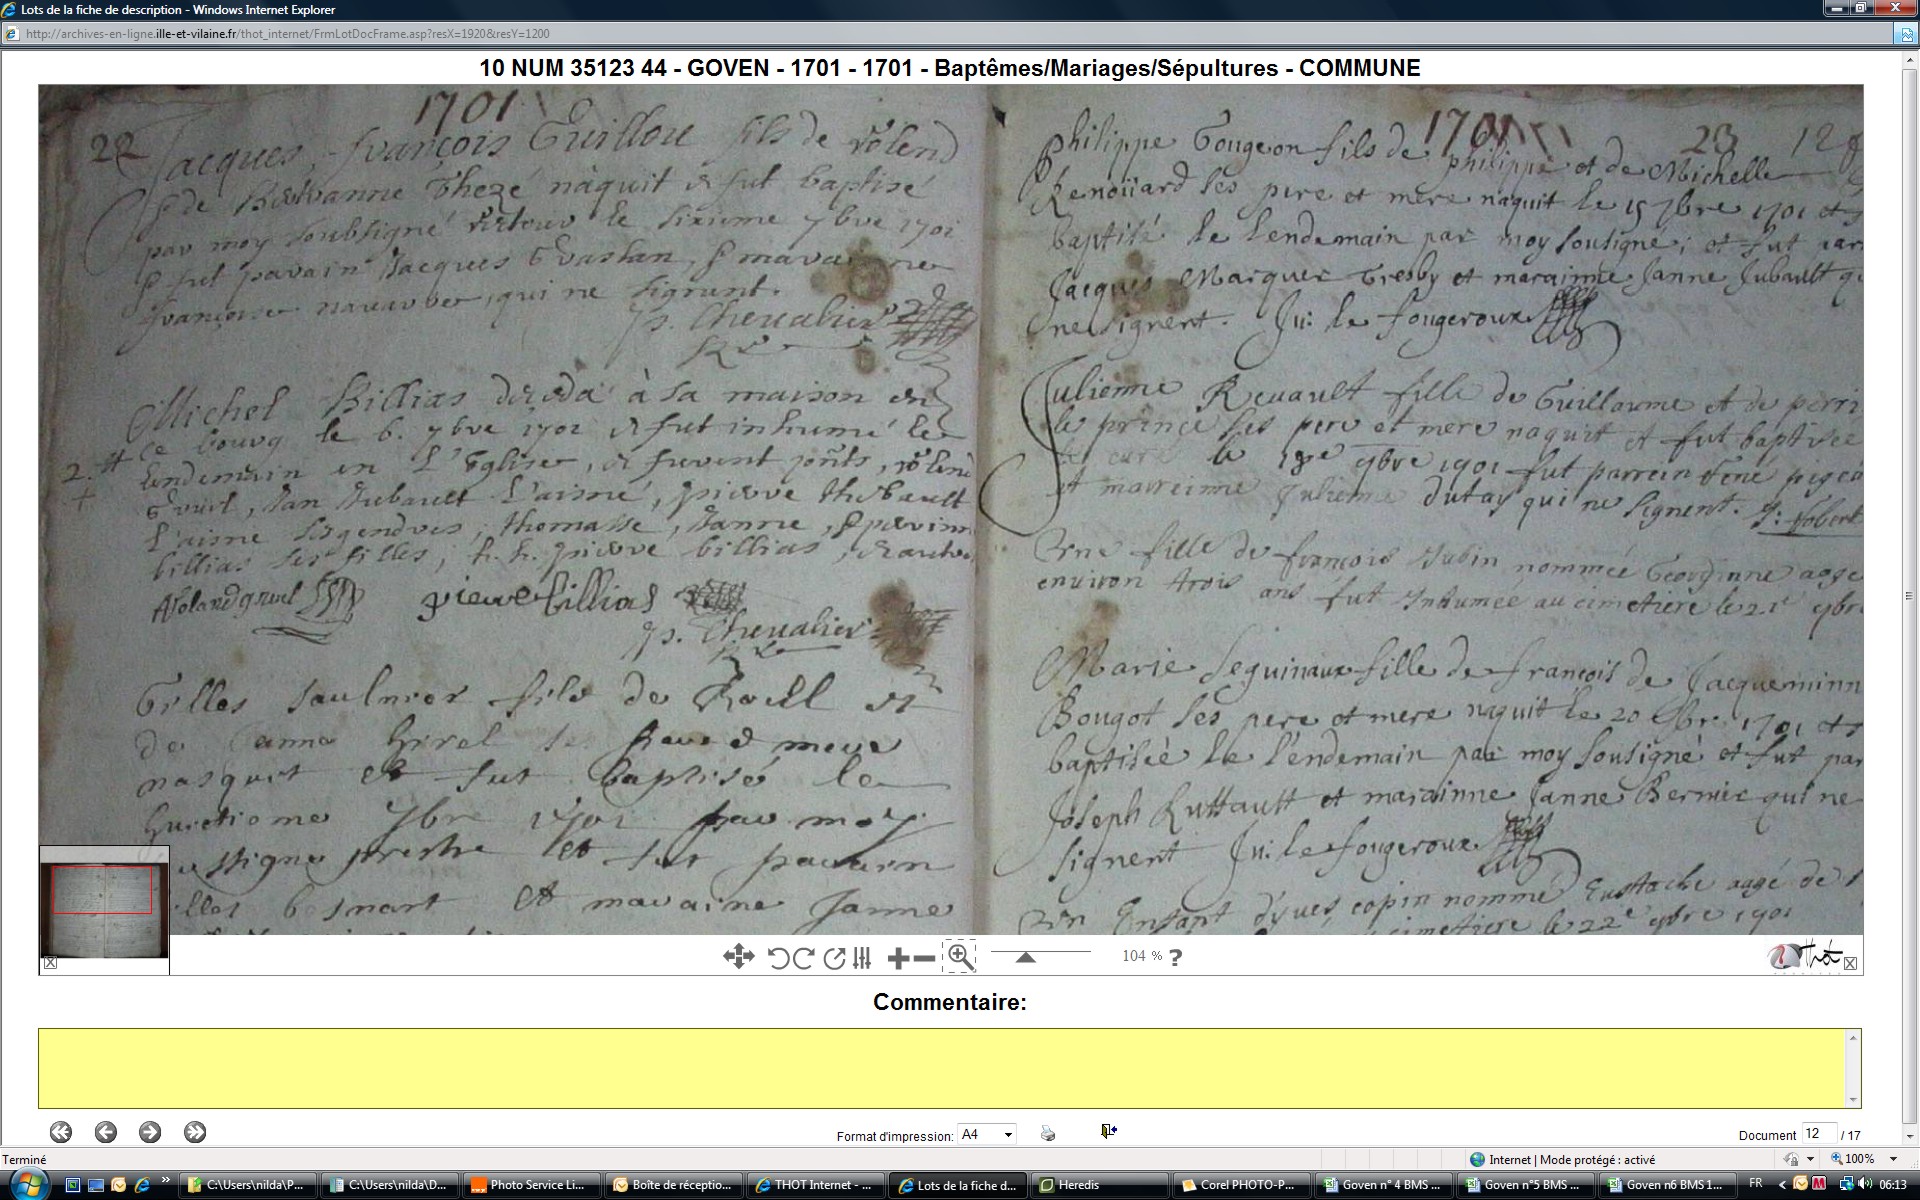Image resolution: width=1920 pixels, height=1200 pixels.
Task: Rotate the image counterclockwise
Action: pyautogui.click(x=778, y=958)
